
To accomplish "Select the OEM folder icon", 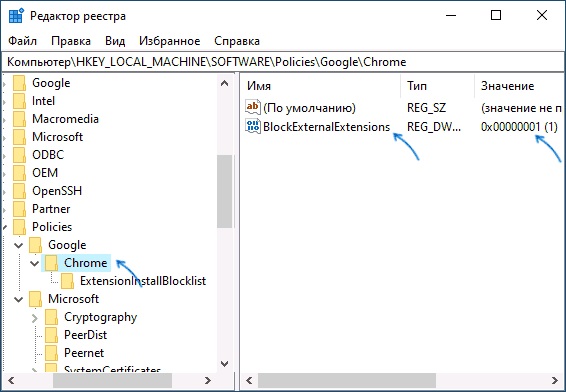I will pyautogui.click(x=19, y=173).
